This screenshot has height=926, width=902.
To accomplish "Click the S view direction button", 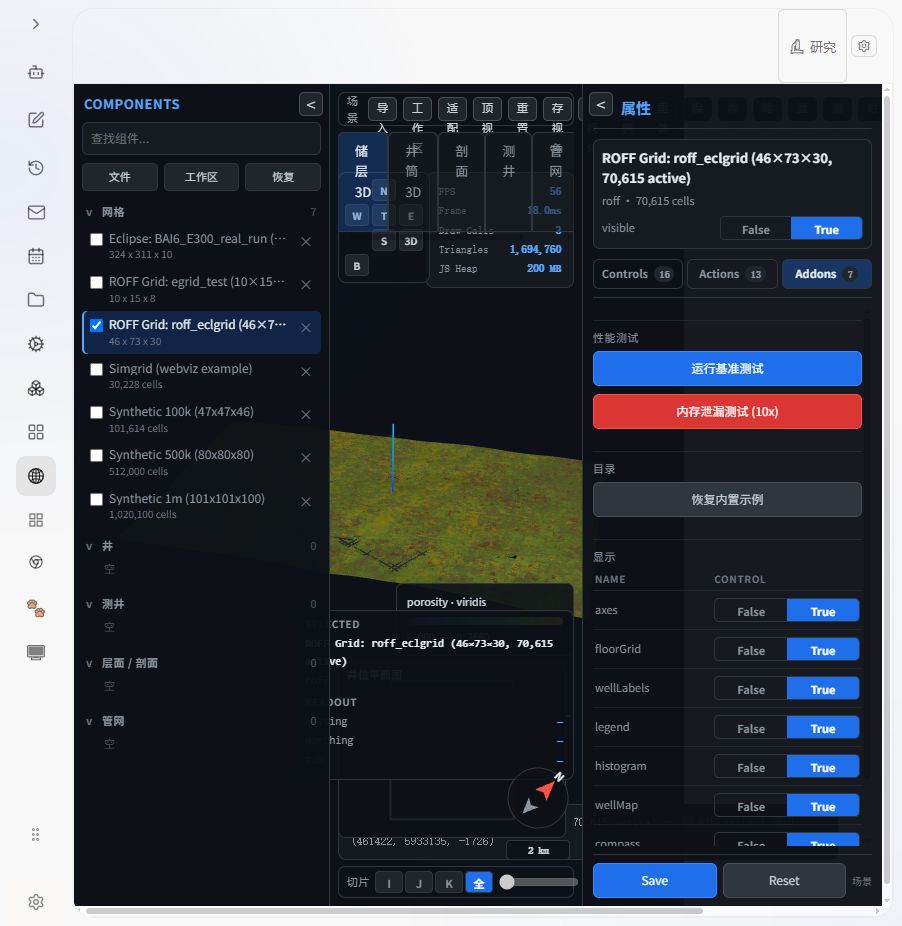I will pyautogui.click(x=384, y=241).
